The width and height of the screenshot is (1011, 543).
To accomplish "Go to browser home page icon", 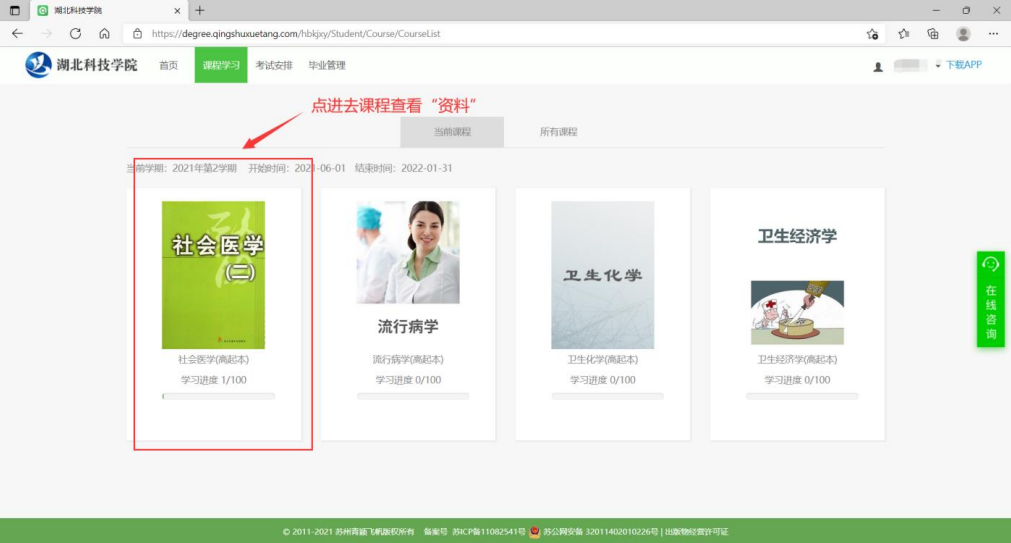I will 104,34.
